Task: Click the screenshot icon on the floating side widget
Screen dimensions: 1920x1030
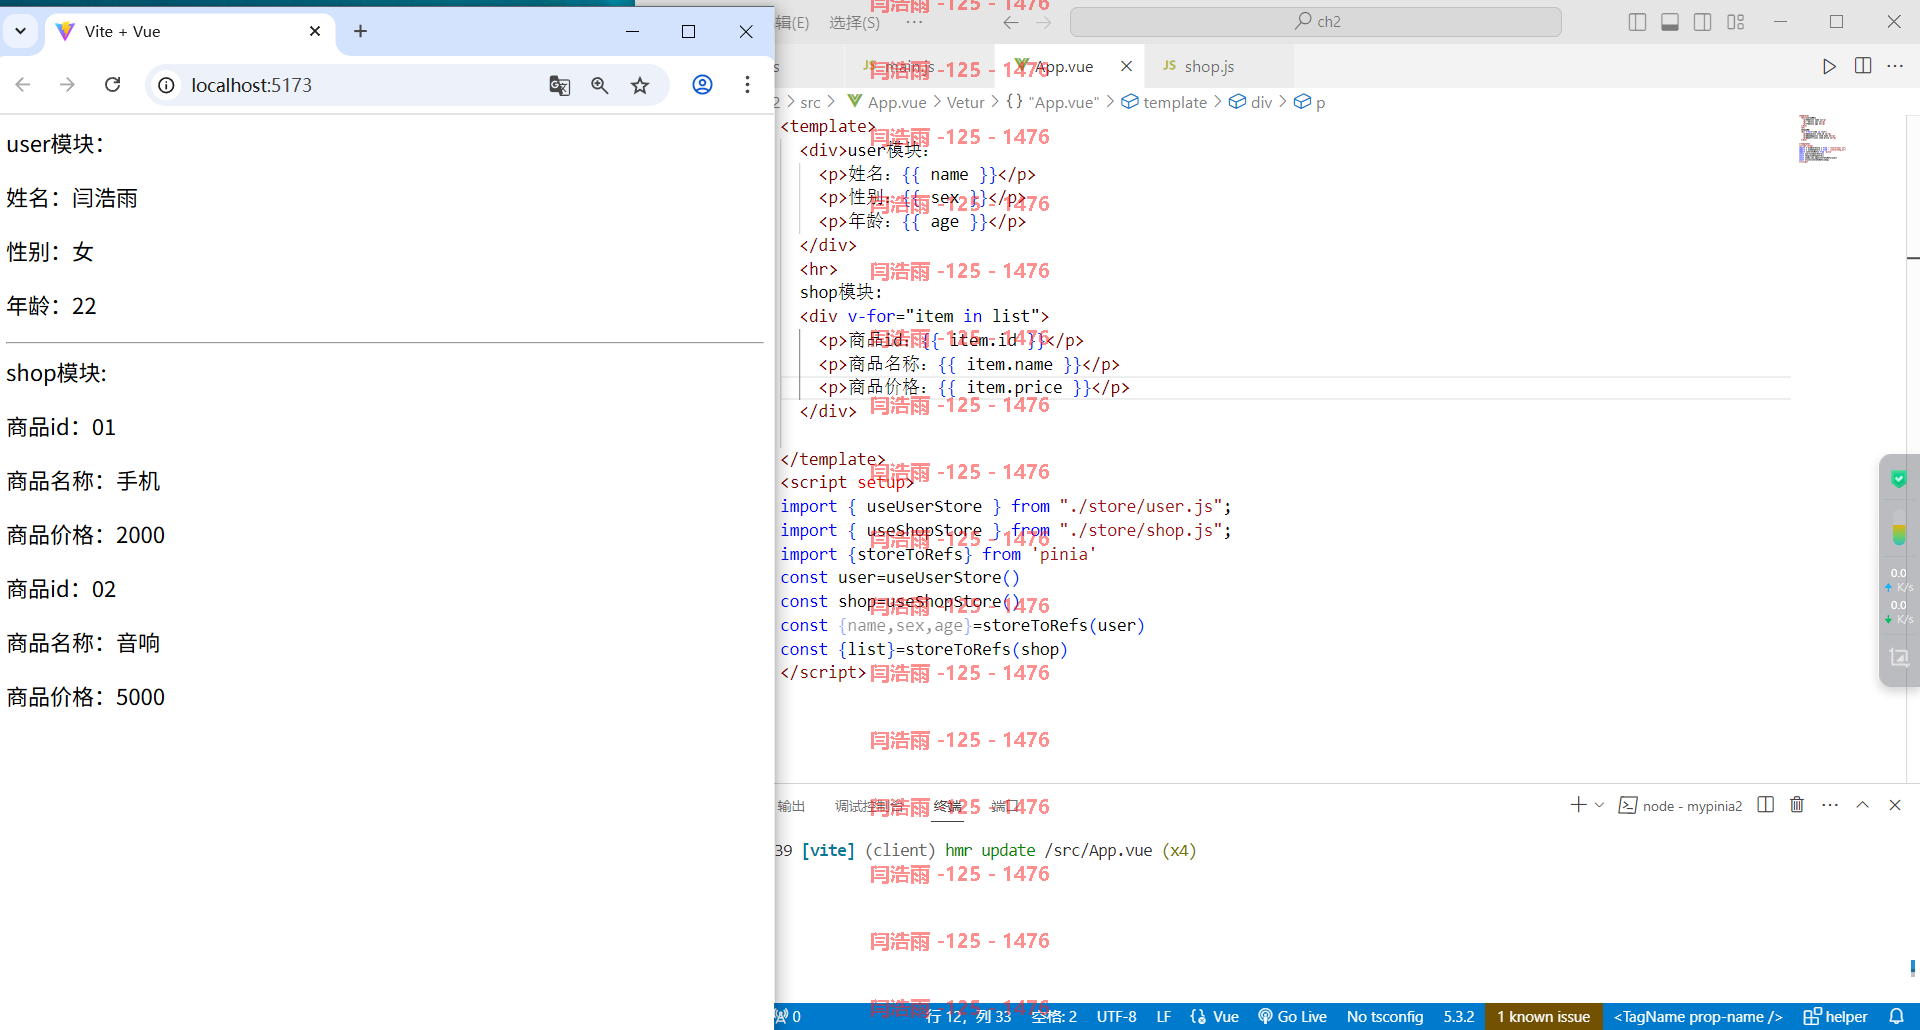Action: pyautogui.click(x=1899, y=658)
